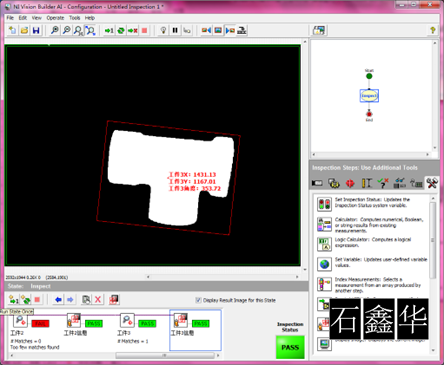Click the next image icon in toolbar
Screen dimensions: 444x365
point(230,30)
